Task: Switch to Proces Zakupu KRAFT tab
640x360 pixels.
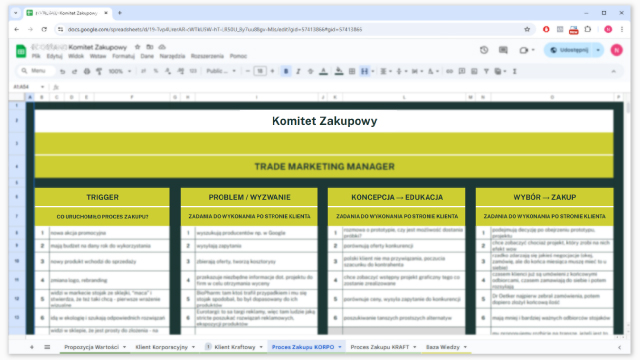Action: pyautogui.click(x=383, y=347)
